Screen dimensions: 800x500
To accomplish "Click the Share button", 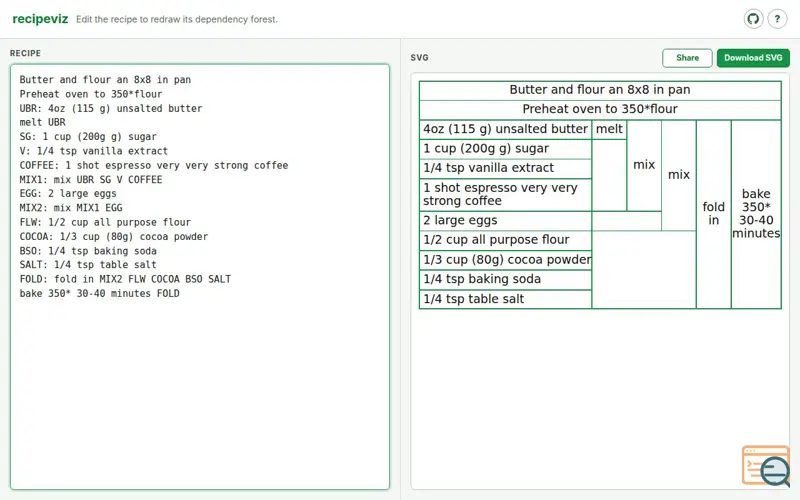I will coord(687,58).
